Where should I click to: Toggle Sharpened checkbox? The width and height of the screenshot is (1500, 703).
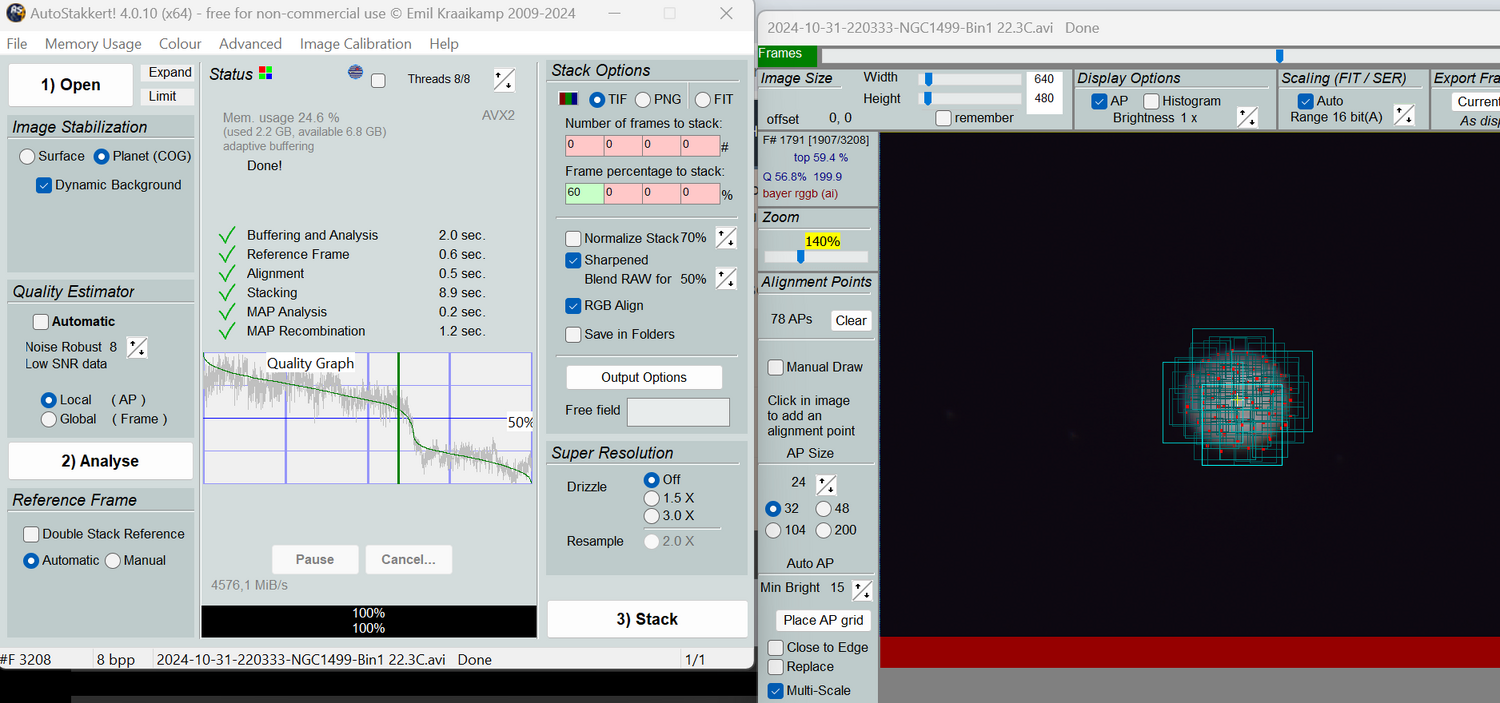[573, 260]
